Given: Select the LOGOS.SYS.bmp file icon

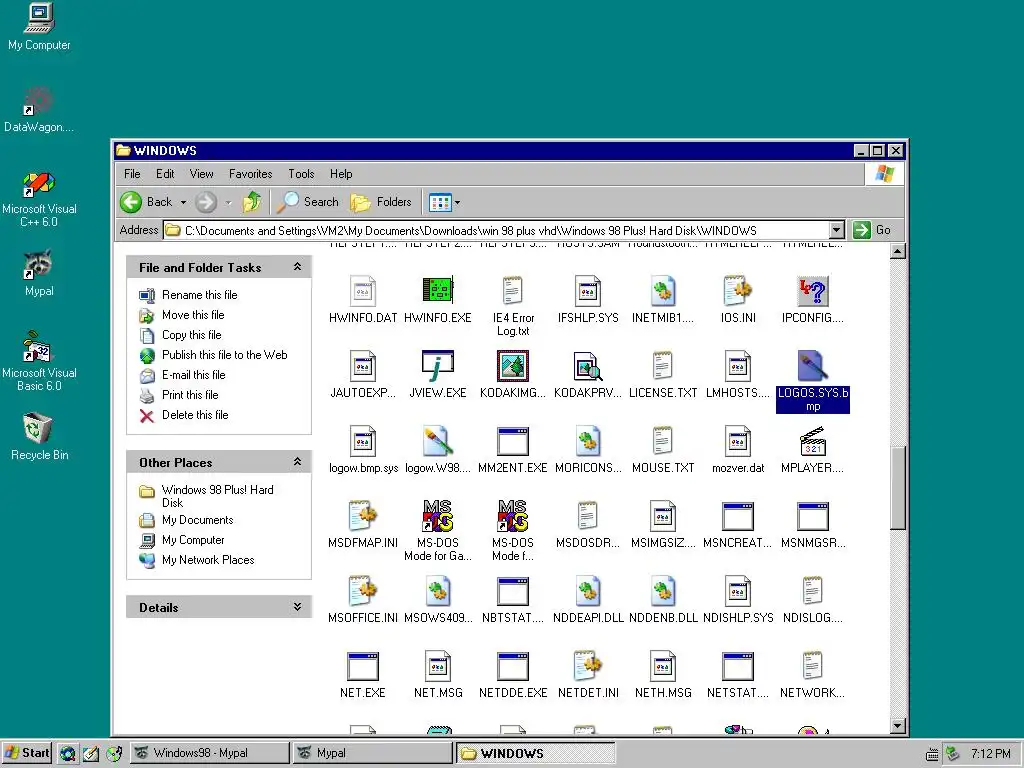Looking at the screenshot, I should pyautogui.click(x=812, y=366).
